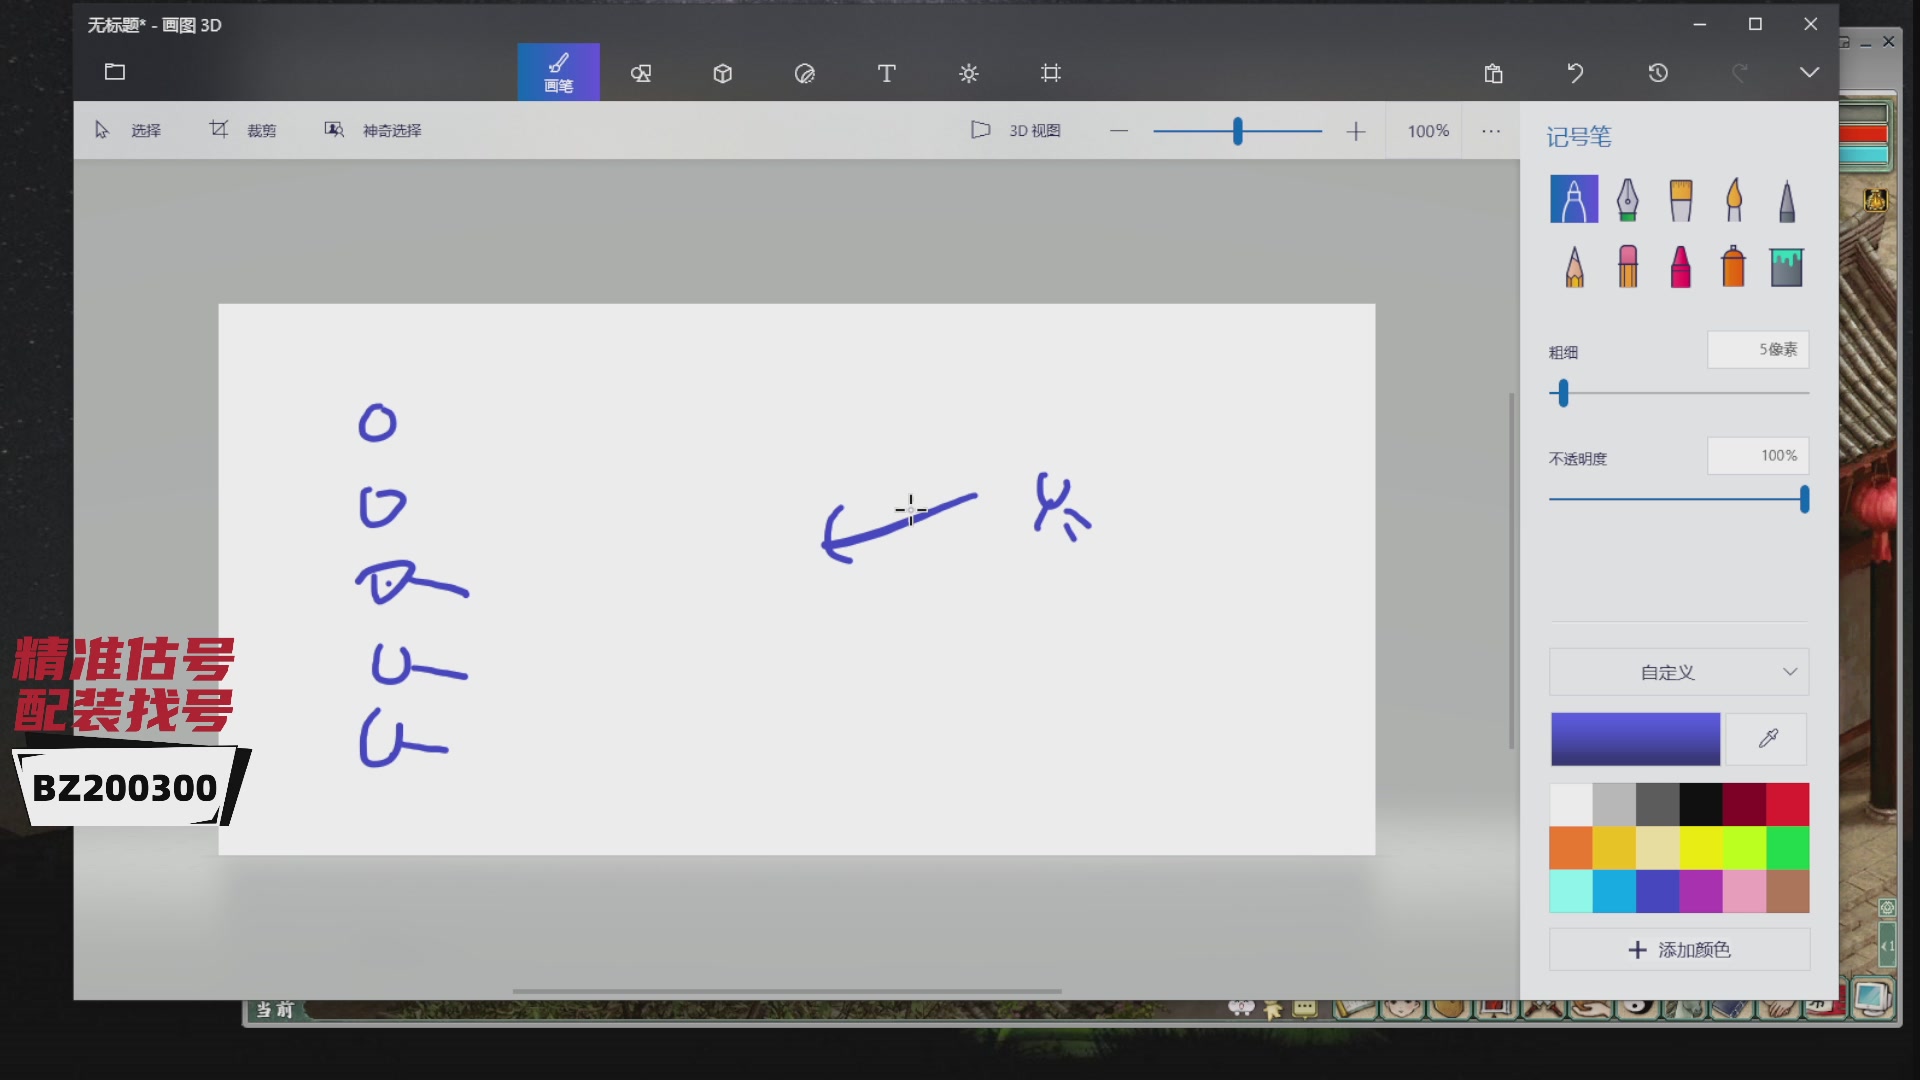1920x1080 pixels.
Task: Select the crayon tool
Action: [1680, 267]
